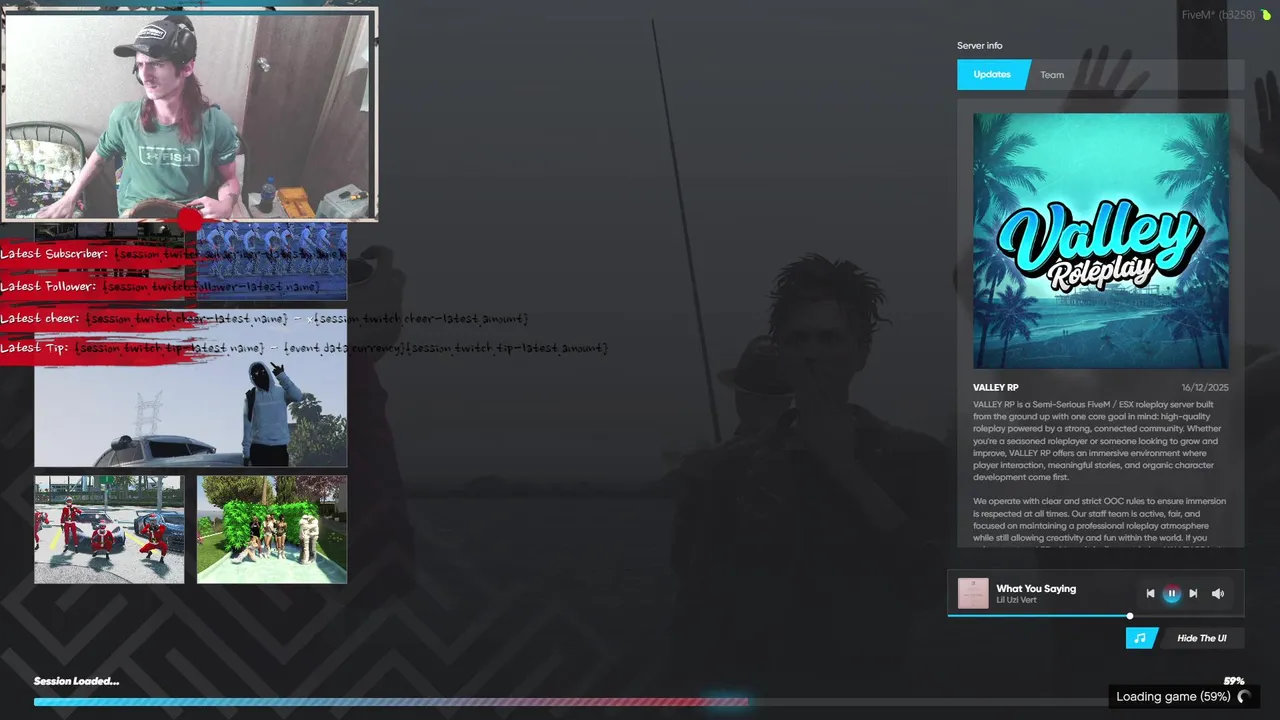Click the main loading progress bar

pos(639,702)
